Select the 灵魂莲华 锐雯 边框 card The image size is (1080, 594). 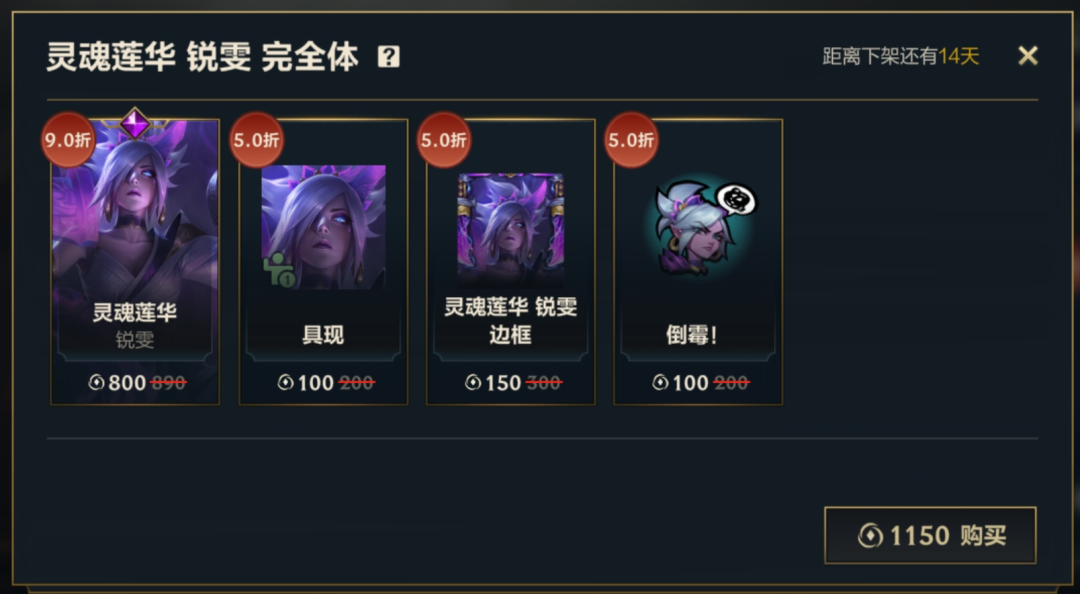tap(510, 262)
